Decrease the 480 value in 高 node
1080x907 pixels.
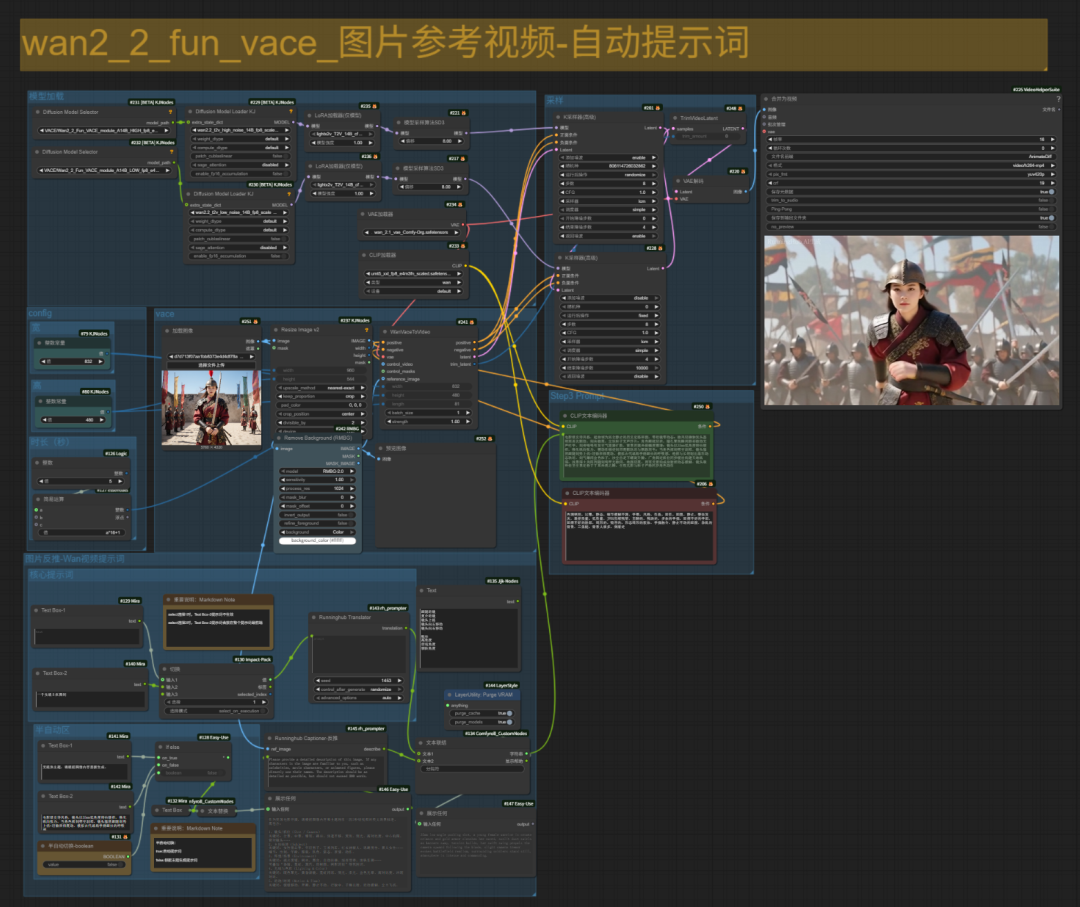point(44,419)
